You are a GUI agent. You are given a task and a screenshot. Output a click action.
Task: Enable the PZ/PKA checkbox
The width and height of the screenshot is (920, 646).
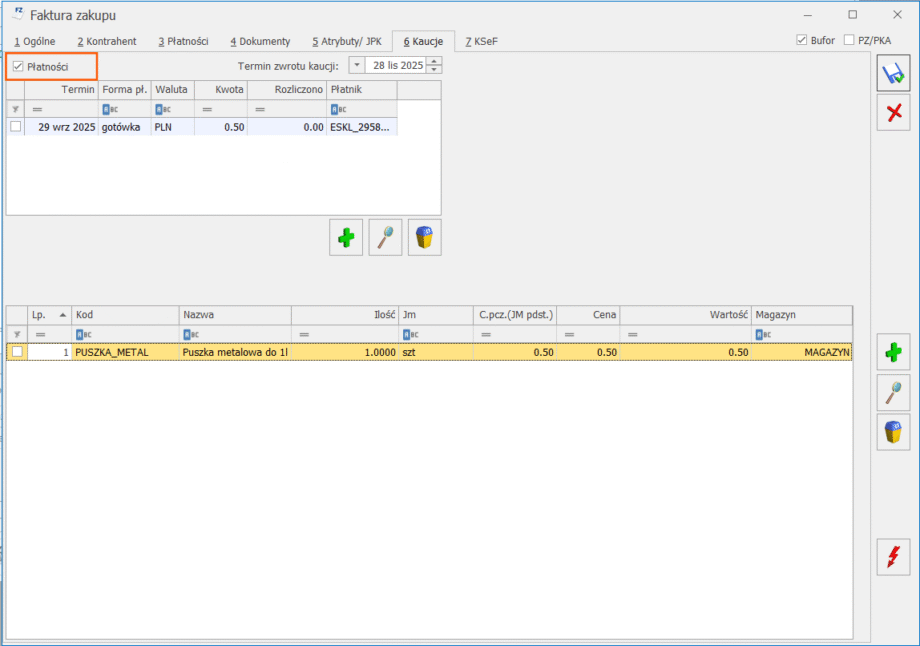click(x=849, y=41)
